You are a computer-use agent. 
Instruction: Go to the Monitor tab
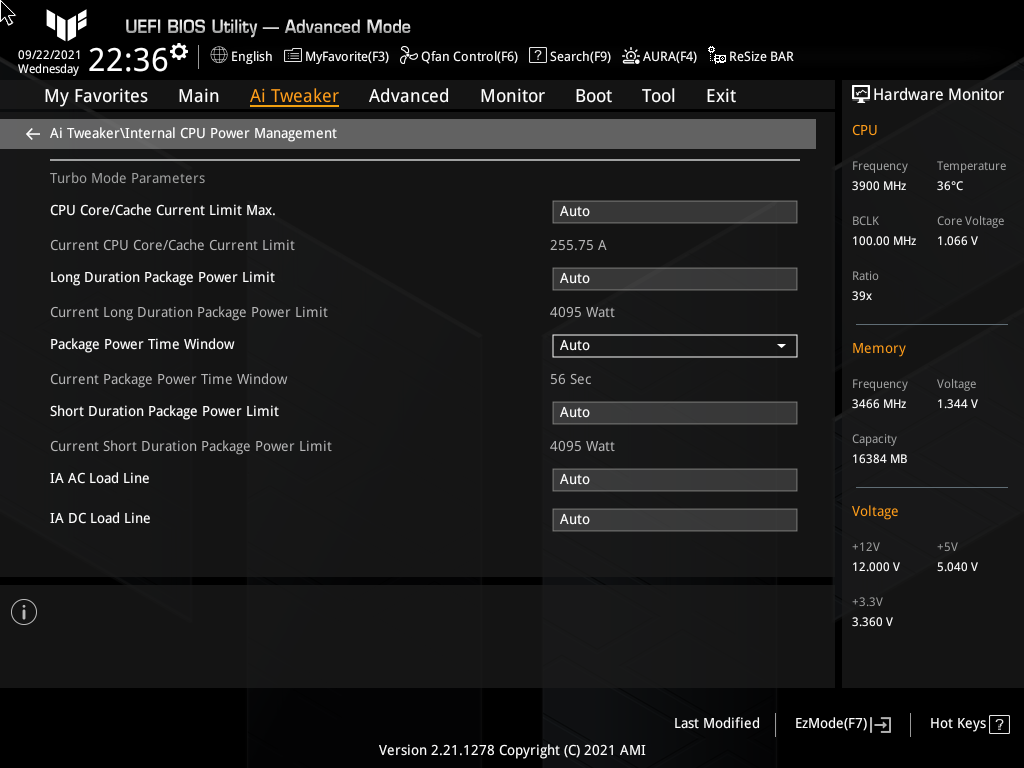click(512, 96)
